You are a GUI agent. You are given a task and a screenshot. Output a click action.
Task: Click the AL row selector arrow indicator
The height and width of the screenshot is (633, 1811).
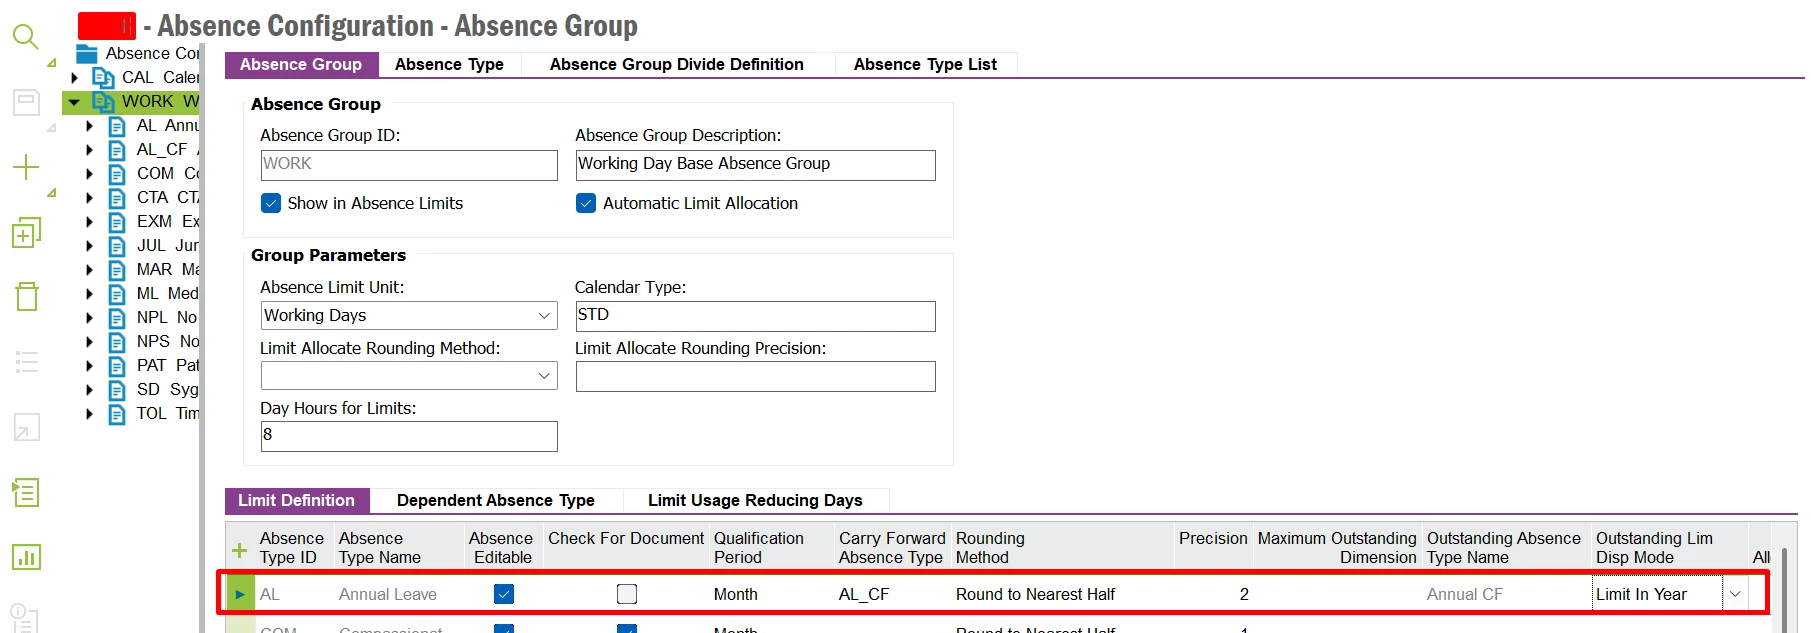[240, 594]
